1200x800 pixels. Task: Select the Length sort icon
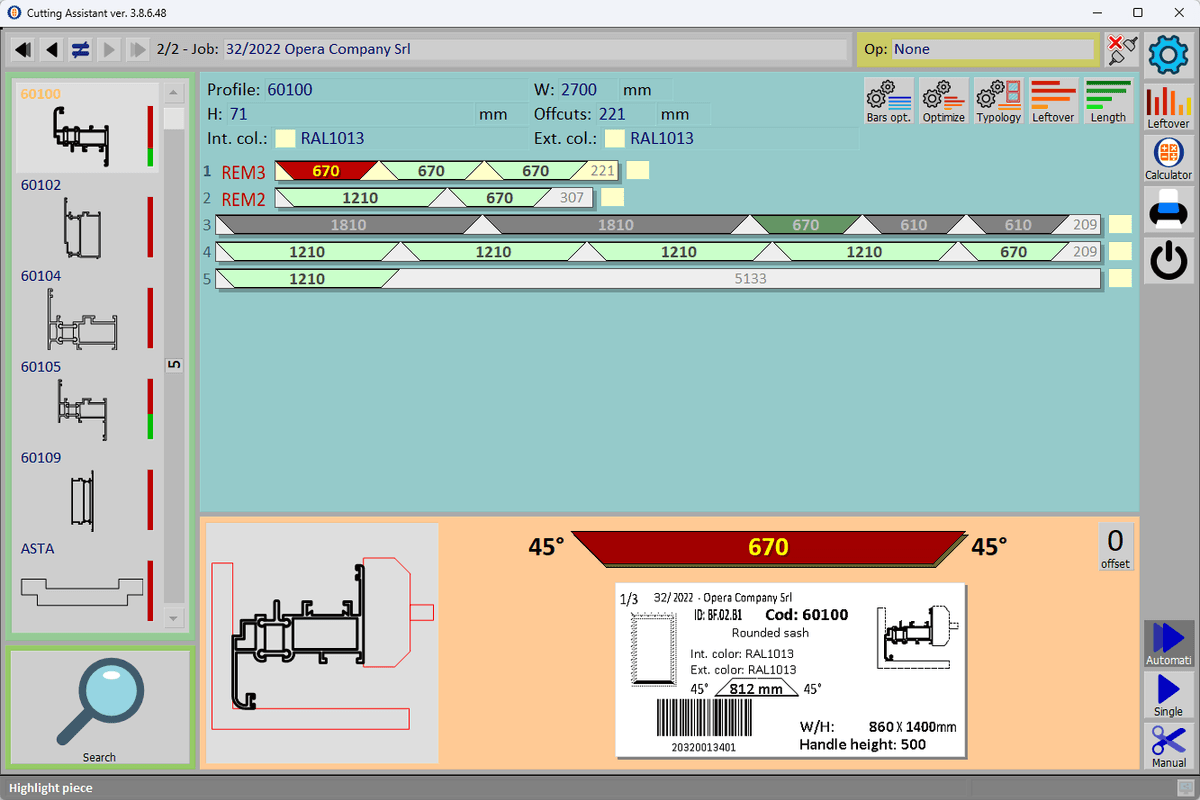tap(1108, 101)
